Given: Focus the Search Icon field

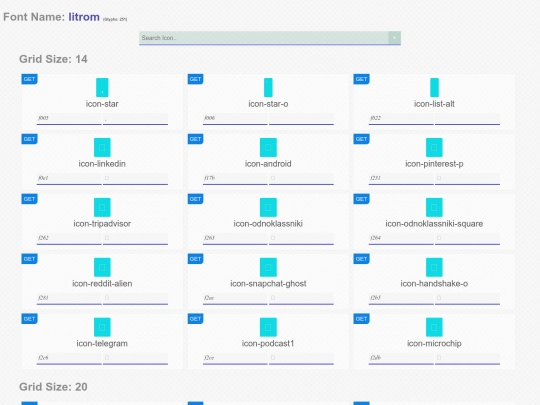Looking at the screenshot, I should pos(263,38).
